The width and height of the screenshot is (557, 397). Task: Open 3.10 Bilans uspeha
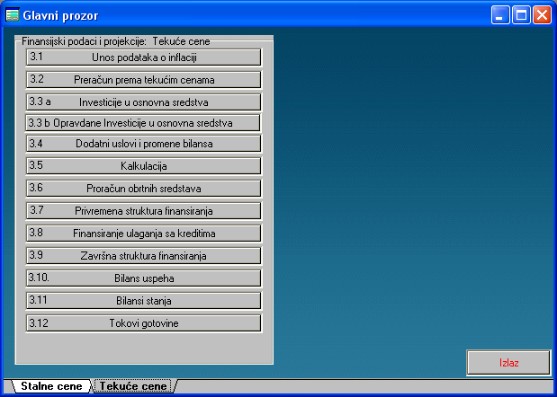pyautogui.click(x=144, y=278)
